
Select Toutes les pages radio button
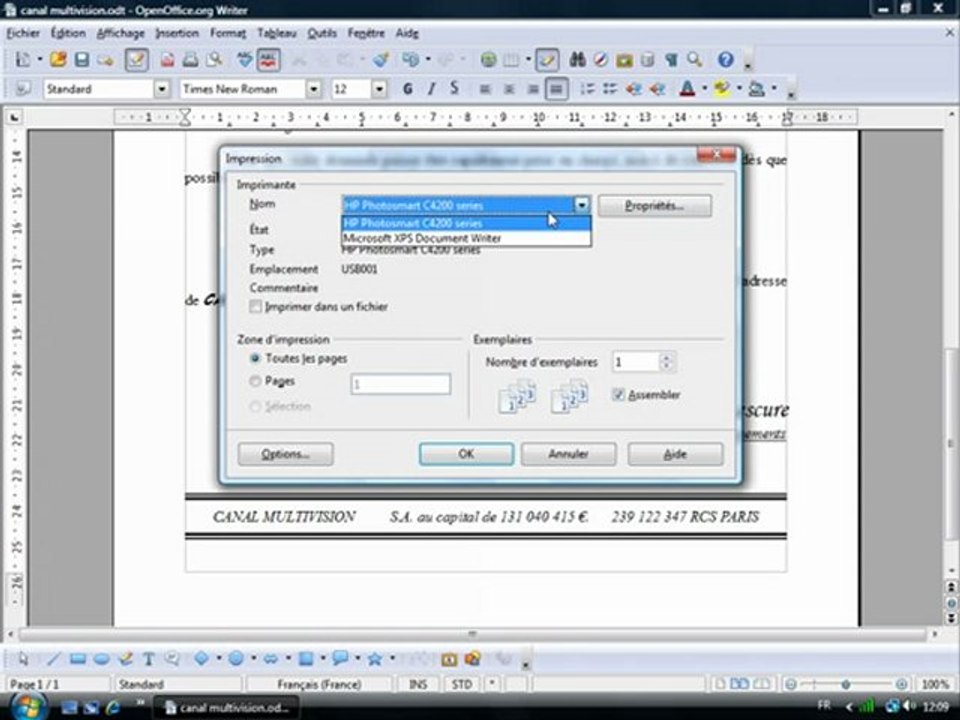click(x=255, y=358)
